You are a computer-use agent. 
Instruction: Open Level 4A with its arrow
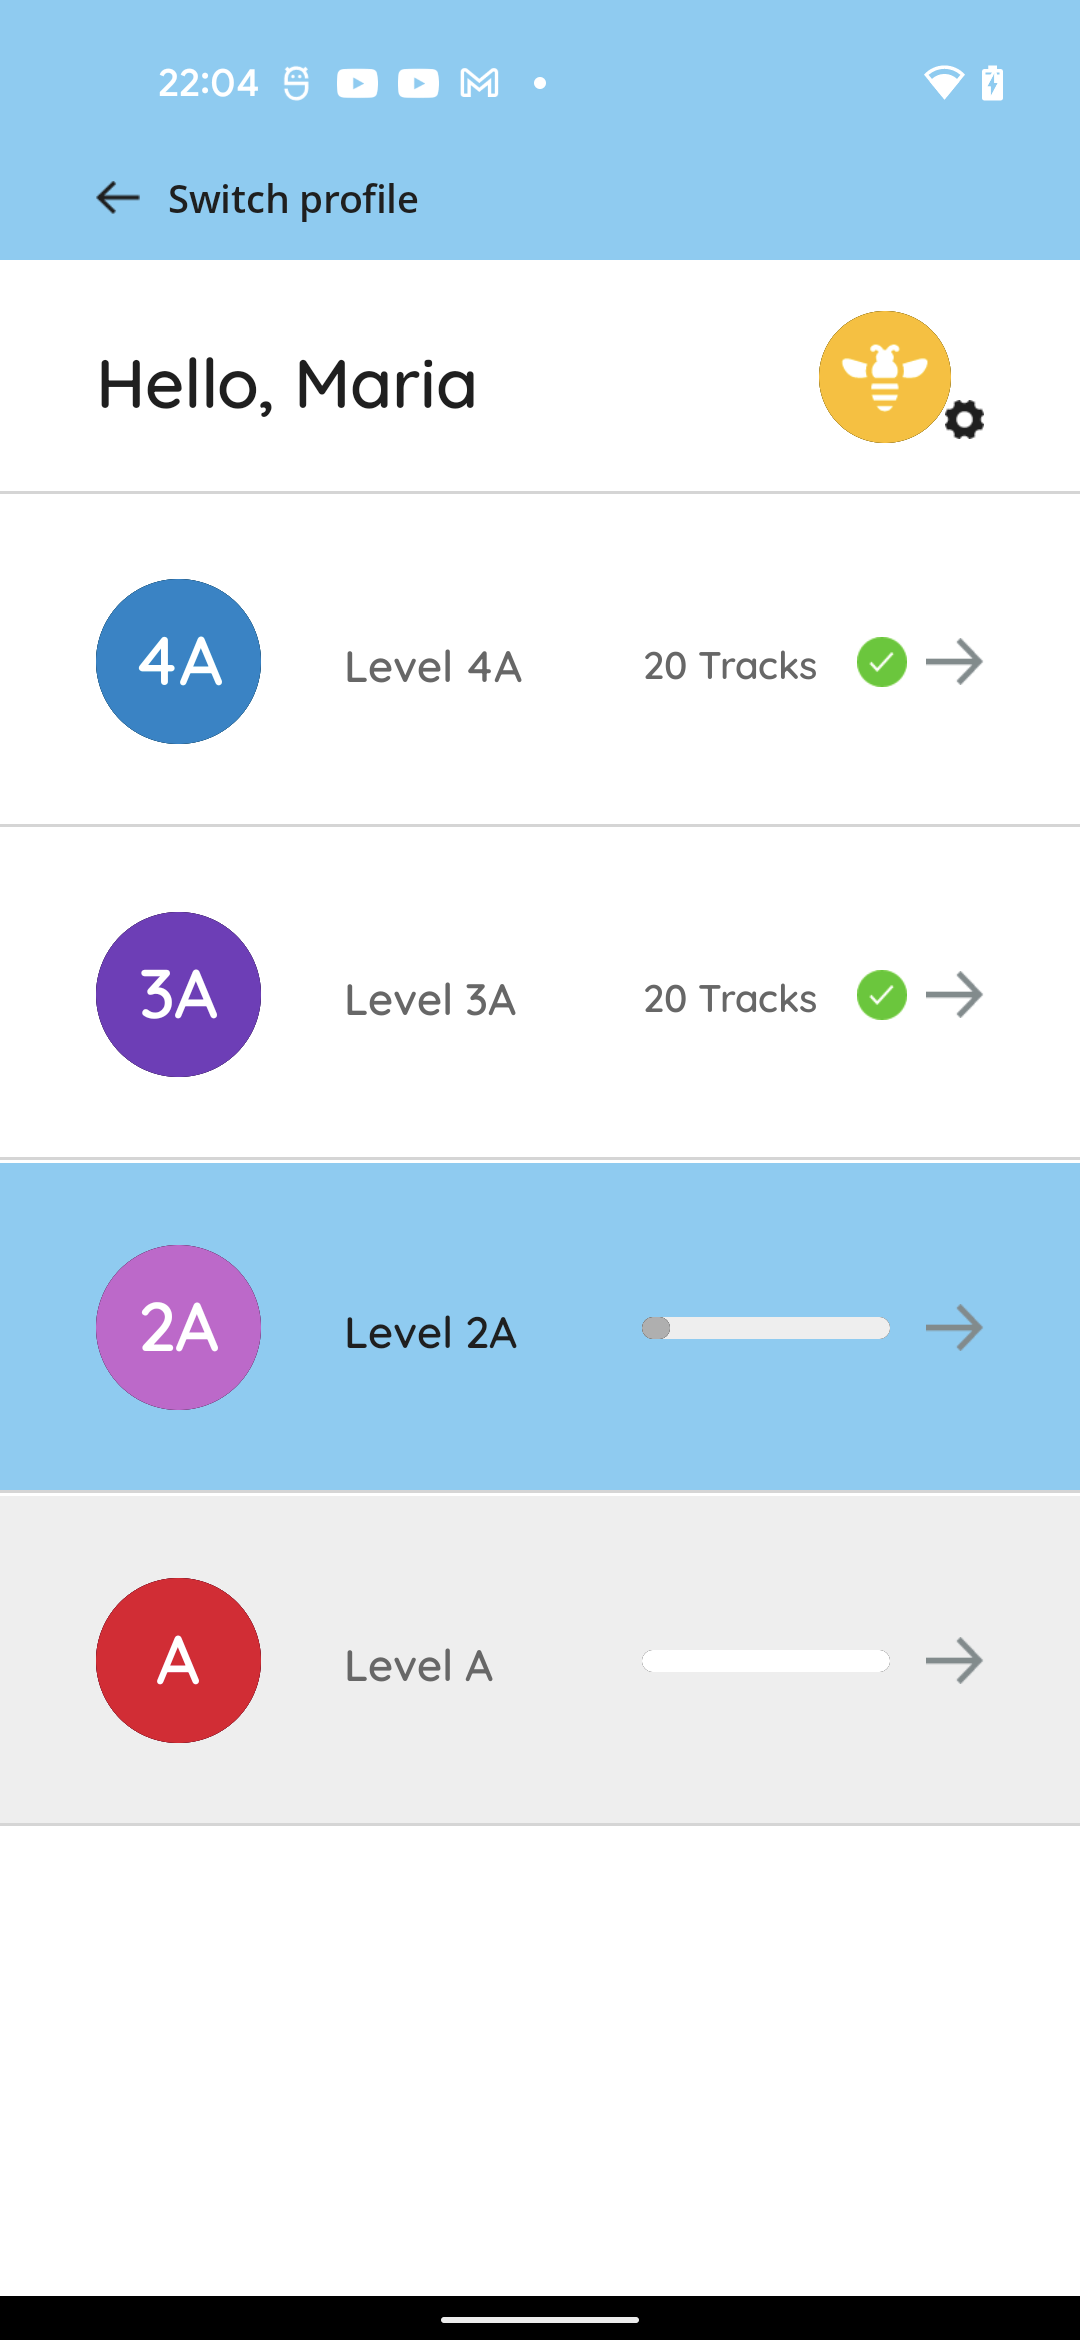tap(954, 662)
